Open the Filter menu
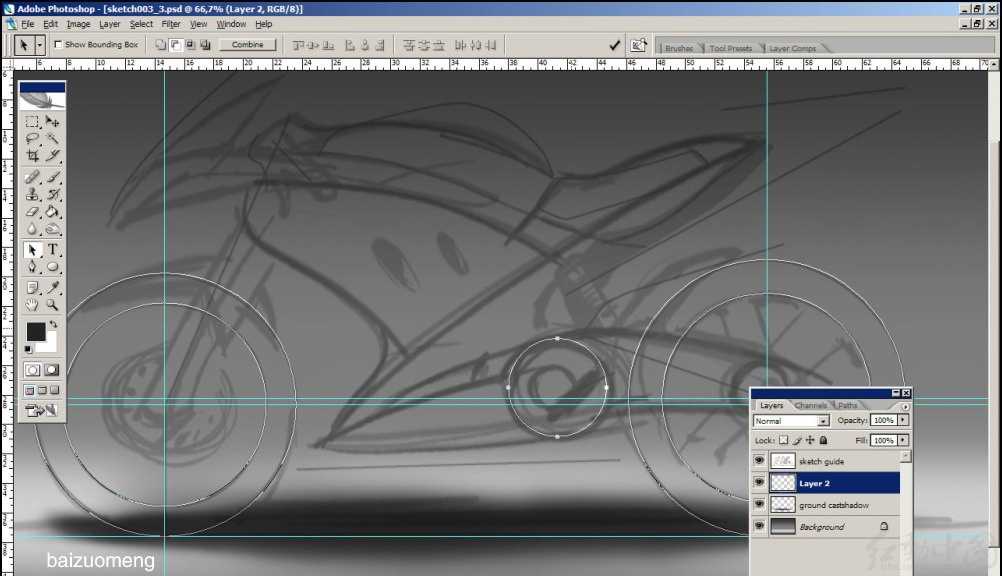This screenshot has width=1002, height=576. click(x=171, y=24)
